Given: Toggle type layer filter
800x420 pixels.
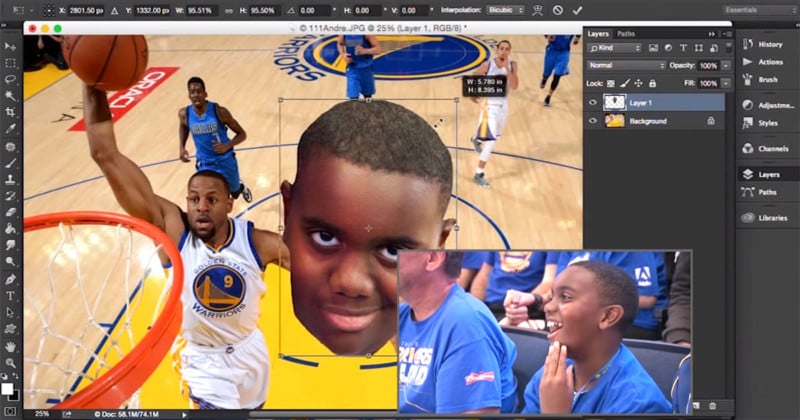Looking at the screenshot, I should tap(683, 48).
